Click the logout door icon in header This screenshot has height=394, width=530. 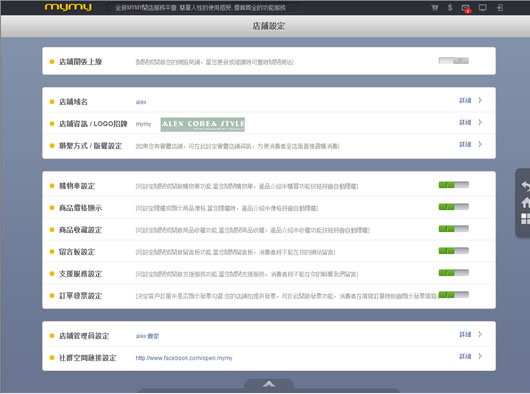500,8
